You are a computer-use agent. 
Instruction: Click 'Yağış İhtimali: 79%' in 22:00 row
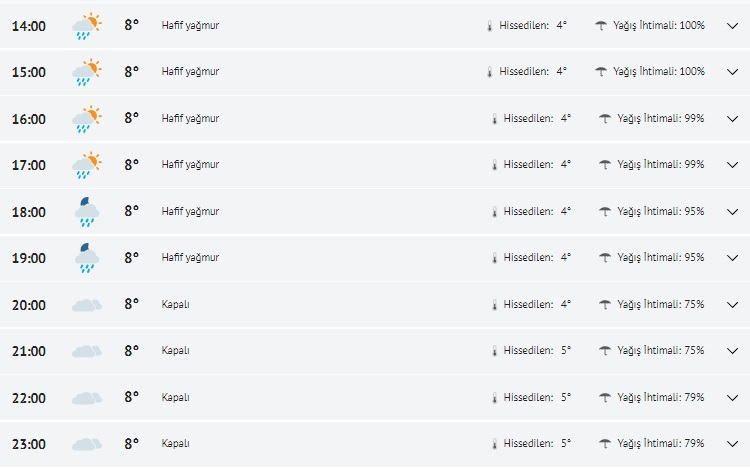tap(660, 398)
